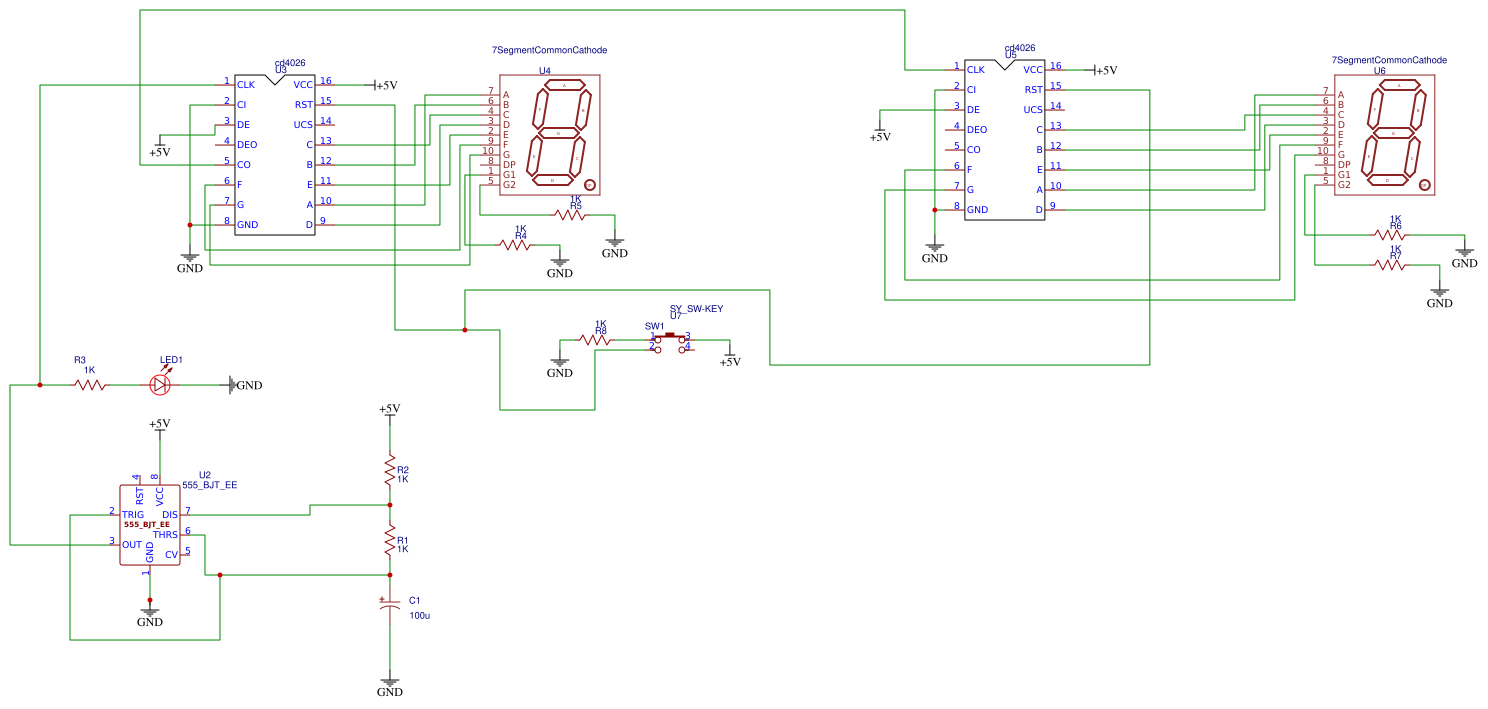Screen dimensions: 1488x709
Task: Select resistor R5 symbol
Action: pos(570,214)
